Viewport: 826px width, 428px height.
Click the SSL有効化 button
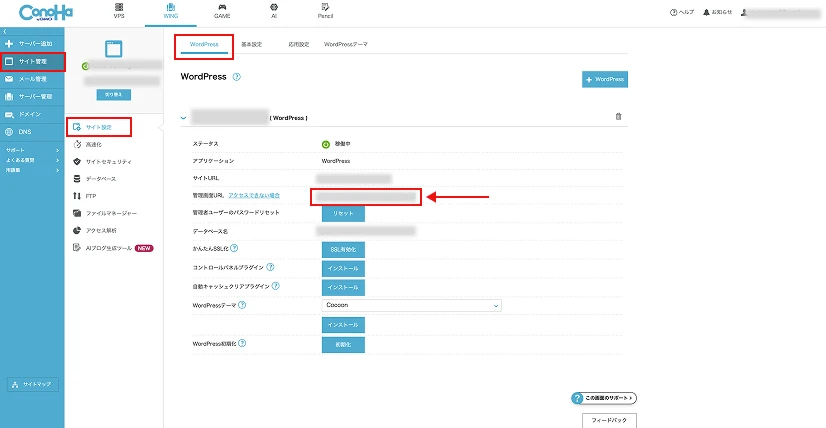(343, 250)
